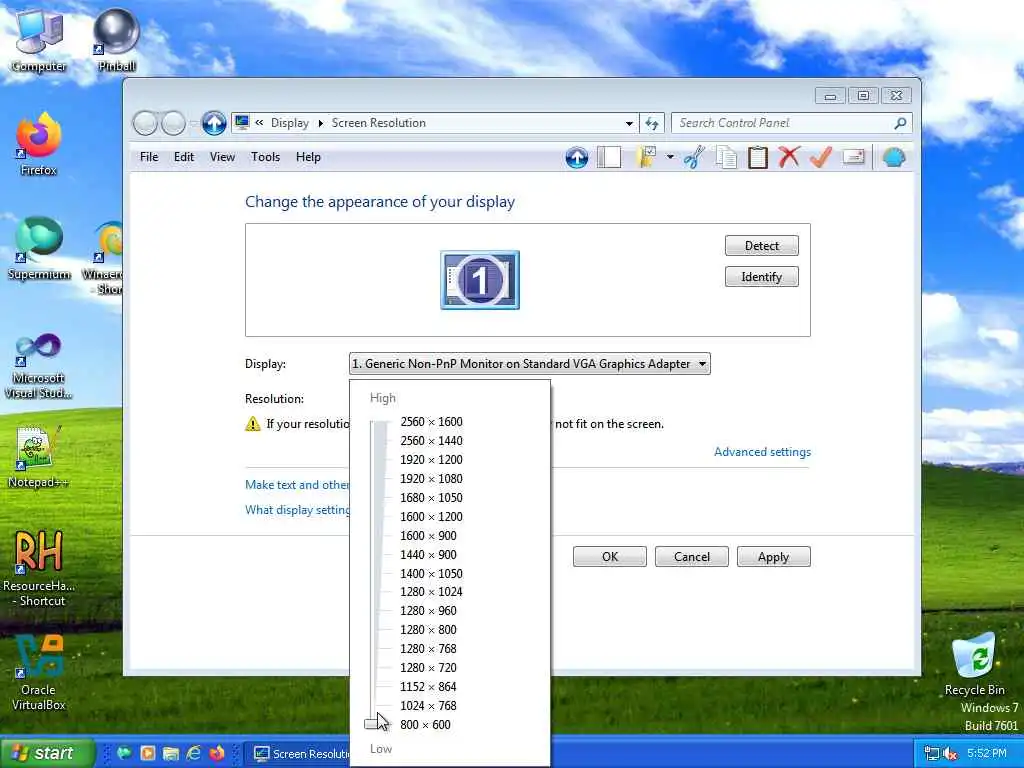Click the Display breadcrumb in address bar
This screenshot has height=768, width=1024.
(x=289, y=123)
